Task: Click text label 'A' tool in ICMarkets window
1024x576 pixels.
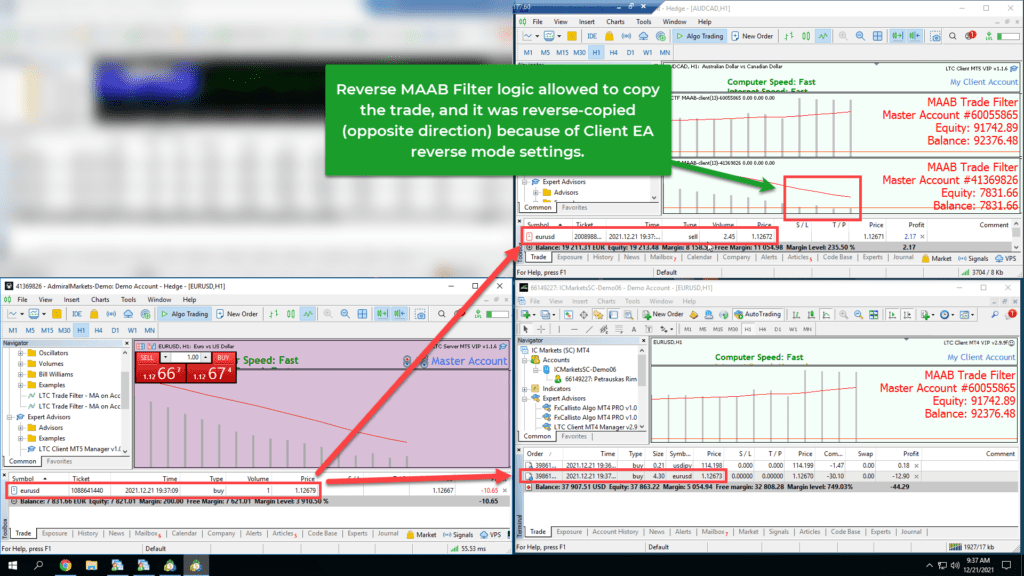Action: pyautogui.click(x=633, y=330)
